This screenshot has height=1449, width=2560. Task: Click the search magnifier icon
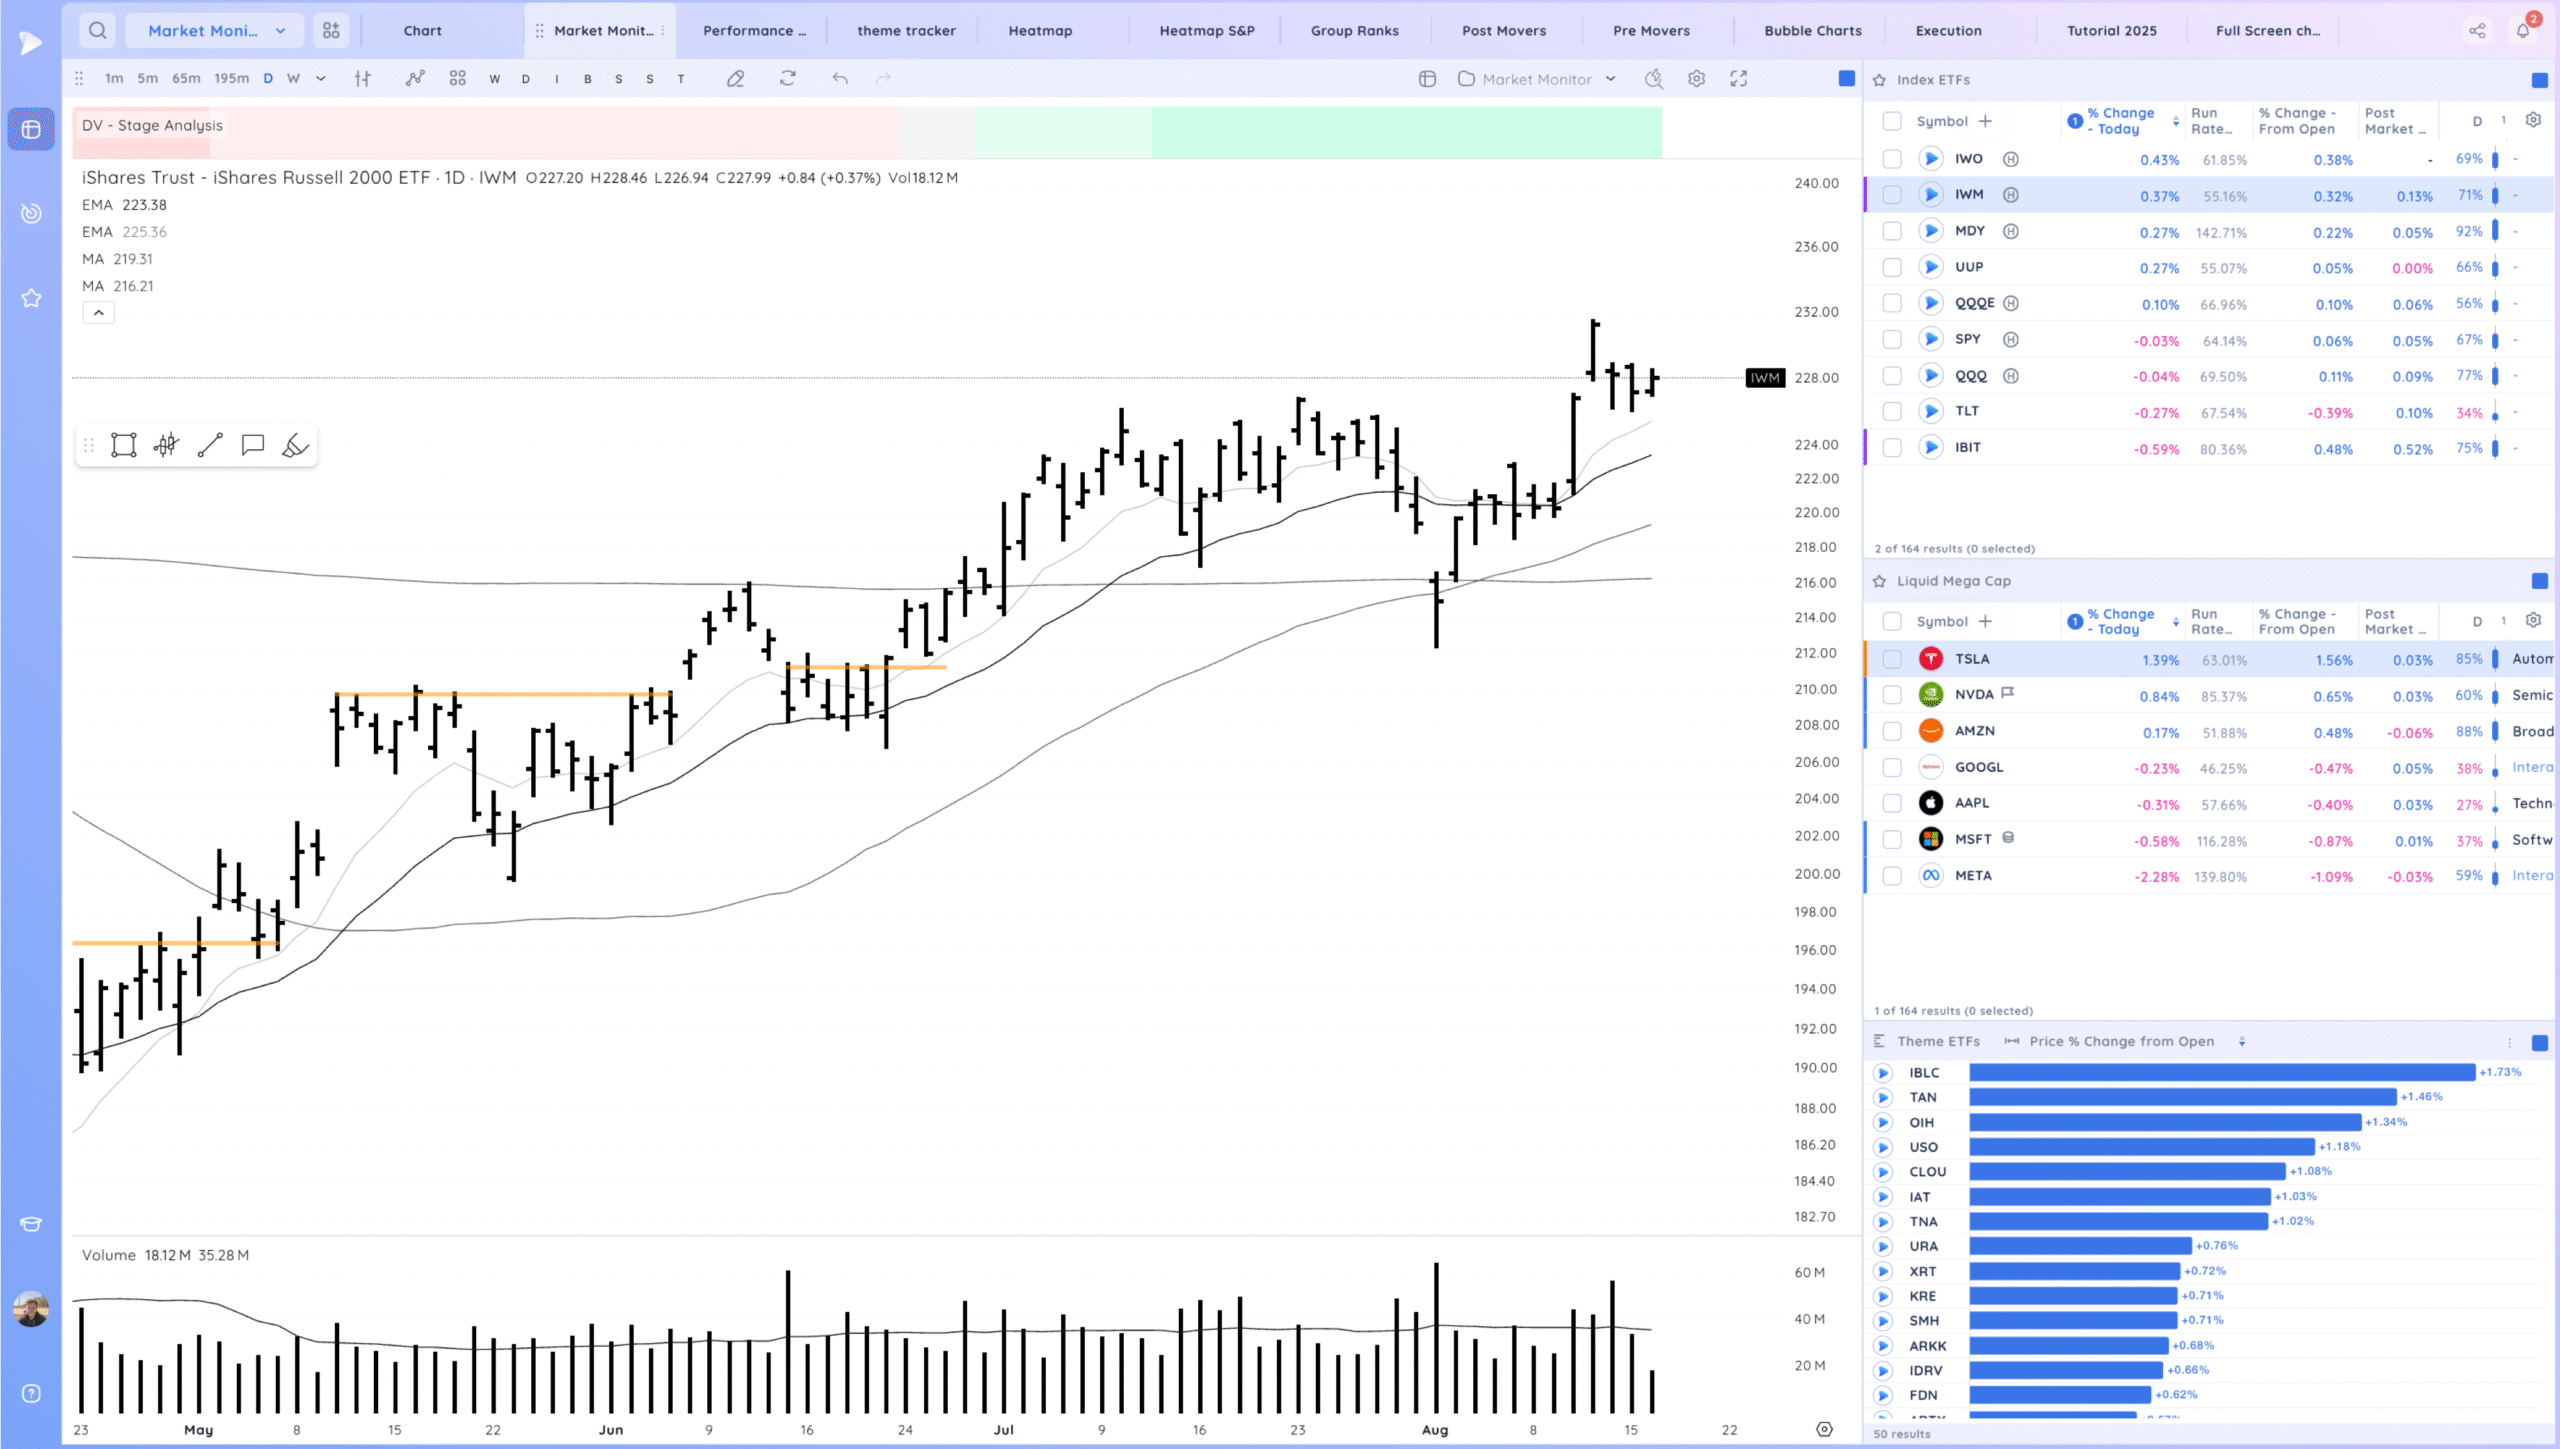pyautogui.click(x=97, y=30)
